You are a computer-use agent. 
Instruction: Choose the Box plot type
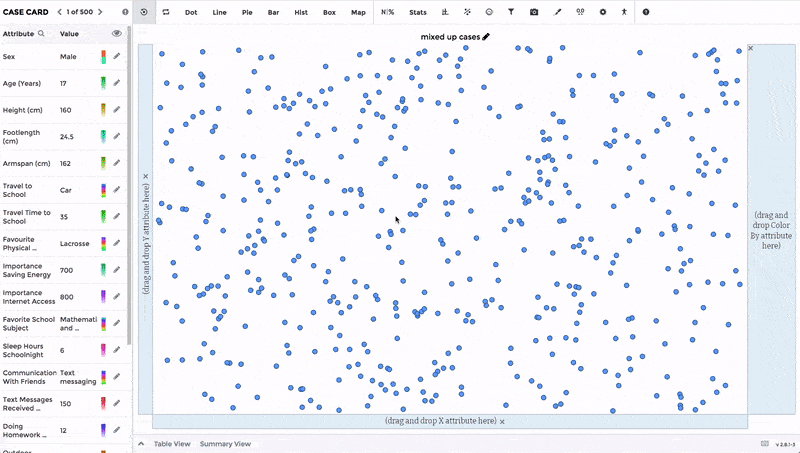[329, 12]
